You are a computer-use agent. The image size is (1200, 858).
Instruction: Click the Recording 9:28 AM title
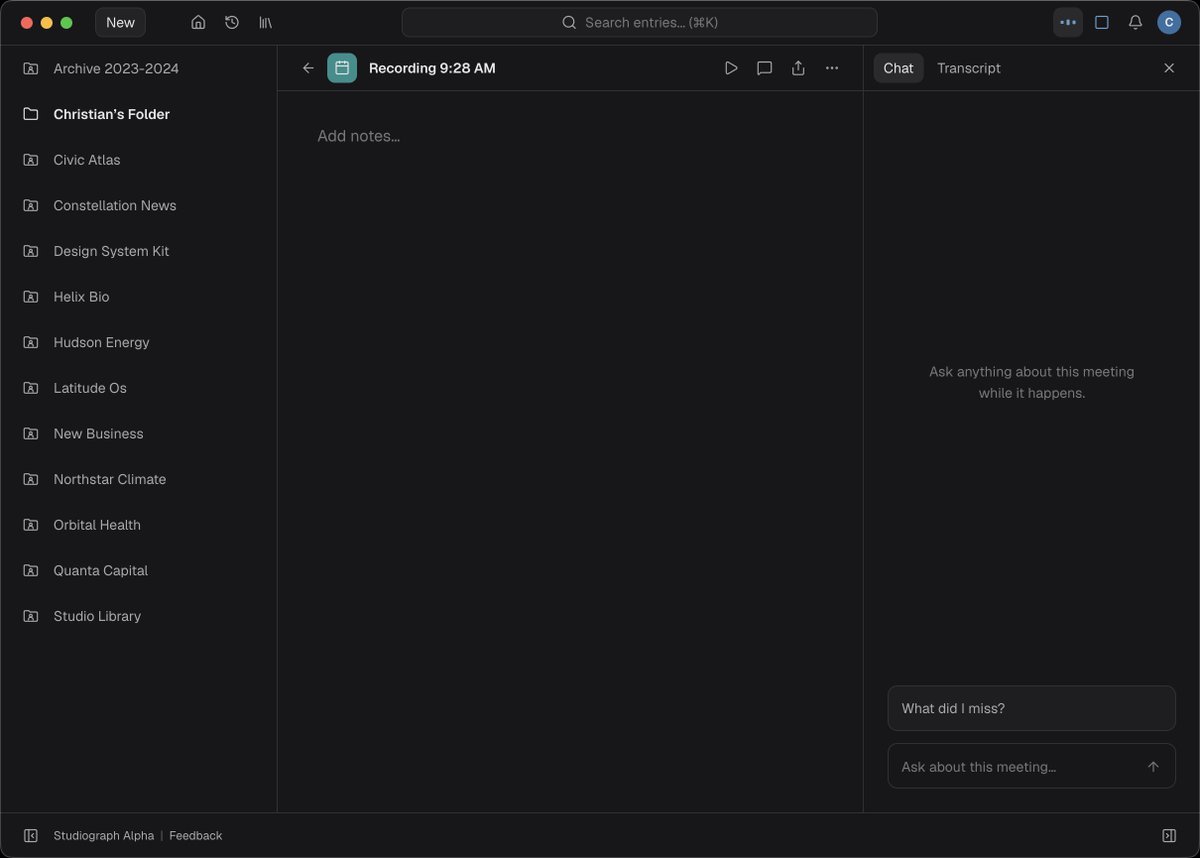tap(432, 68)
